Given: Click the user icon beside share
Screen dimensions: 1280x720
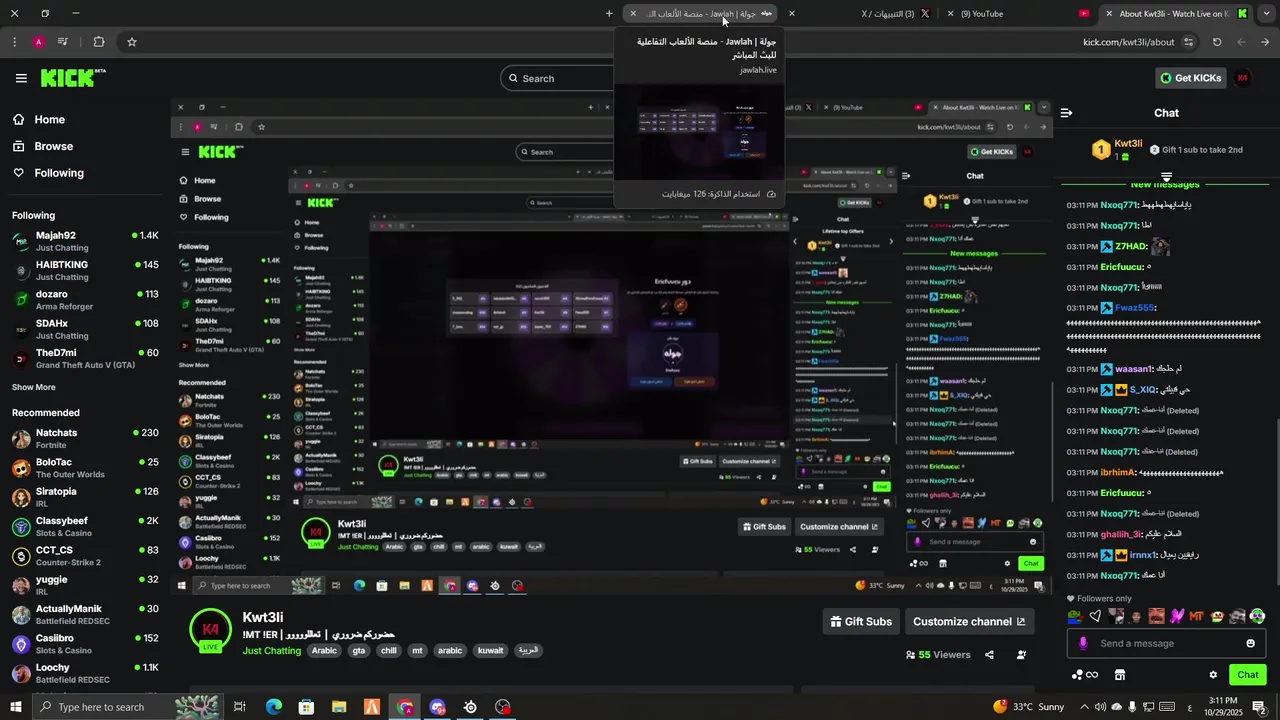Looking at the screenshot, I should click(1021, 655).
